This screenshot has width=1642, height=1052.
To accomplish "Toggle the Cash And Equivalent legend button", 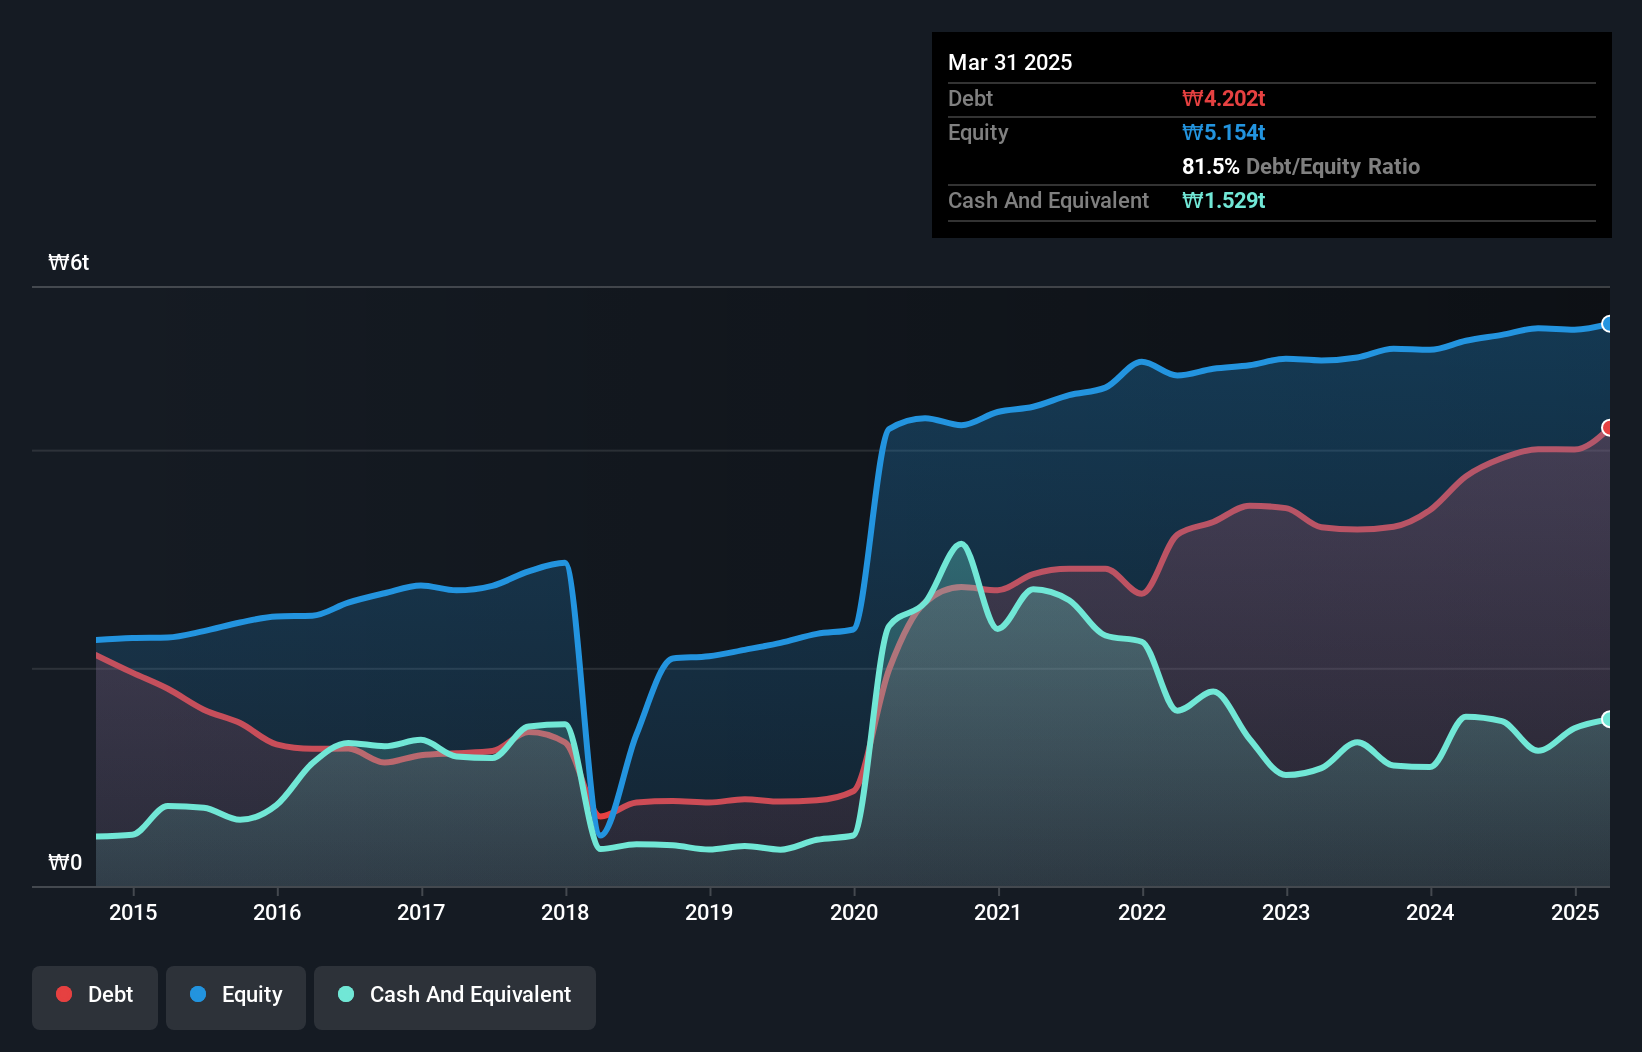I will [455, 997].
